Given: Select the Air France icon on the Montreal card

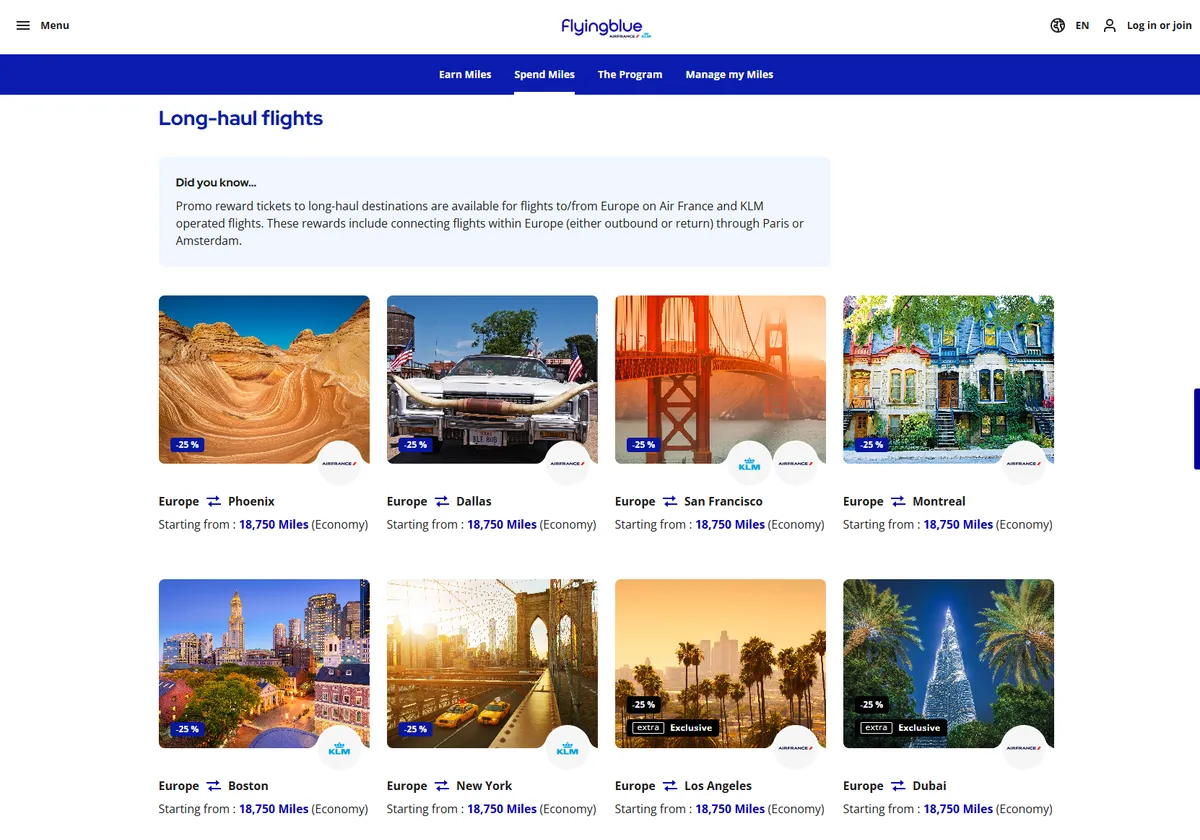Looking at the screenshot, I should tap(1024, 462).
